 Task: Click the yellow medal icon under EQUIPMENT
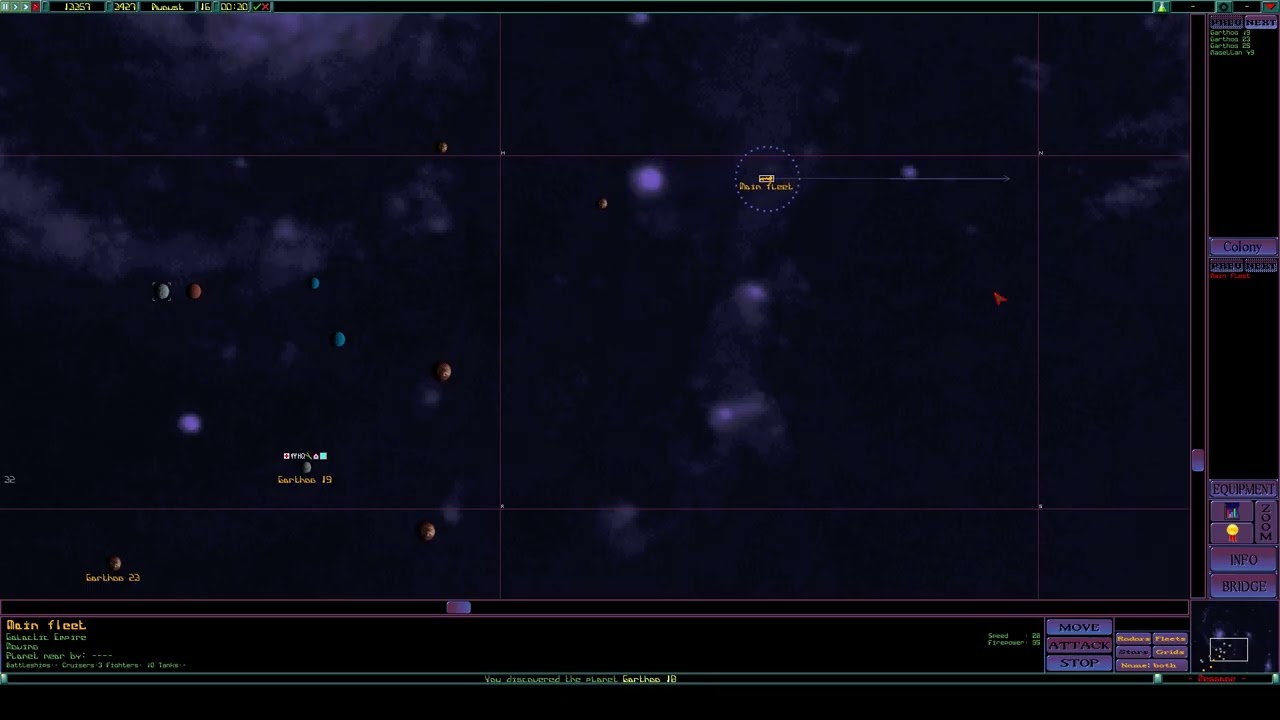tap(1232, 532)
